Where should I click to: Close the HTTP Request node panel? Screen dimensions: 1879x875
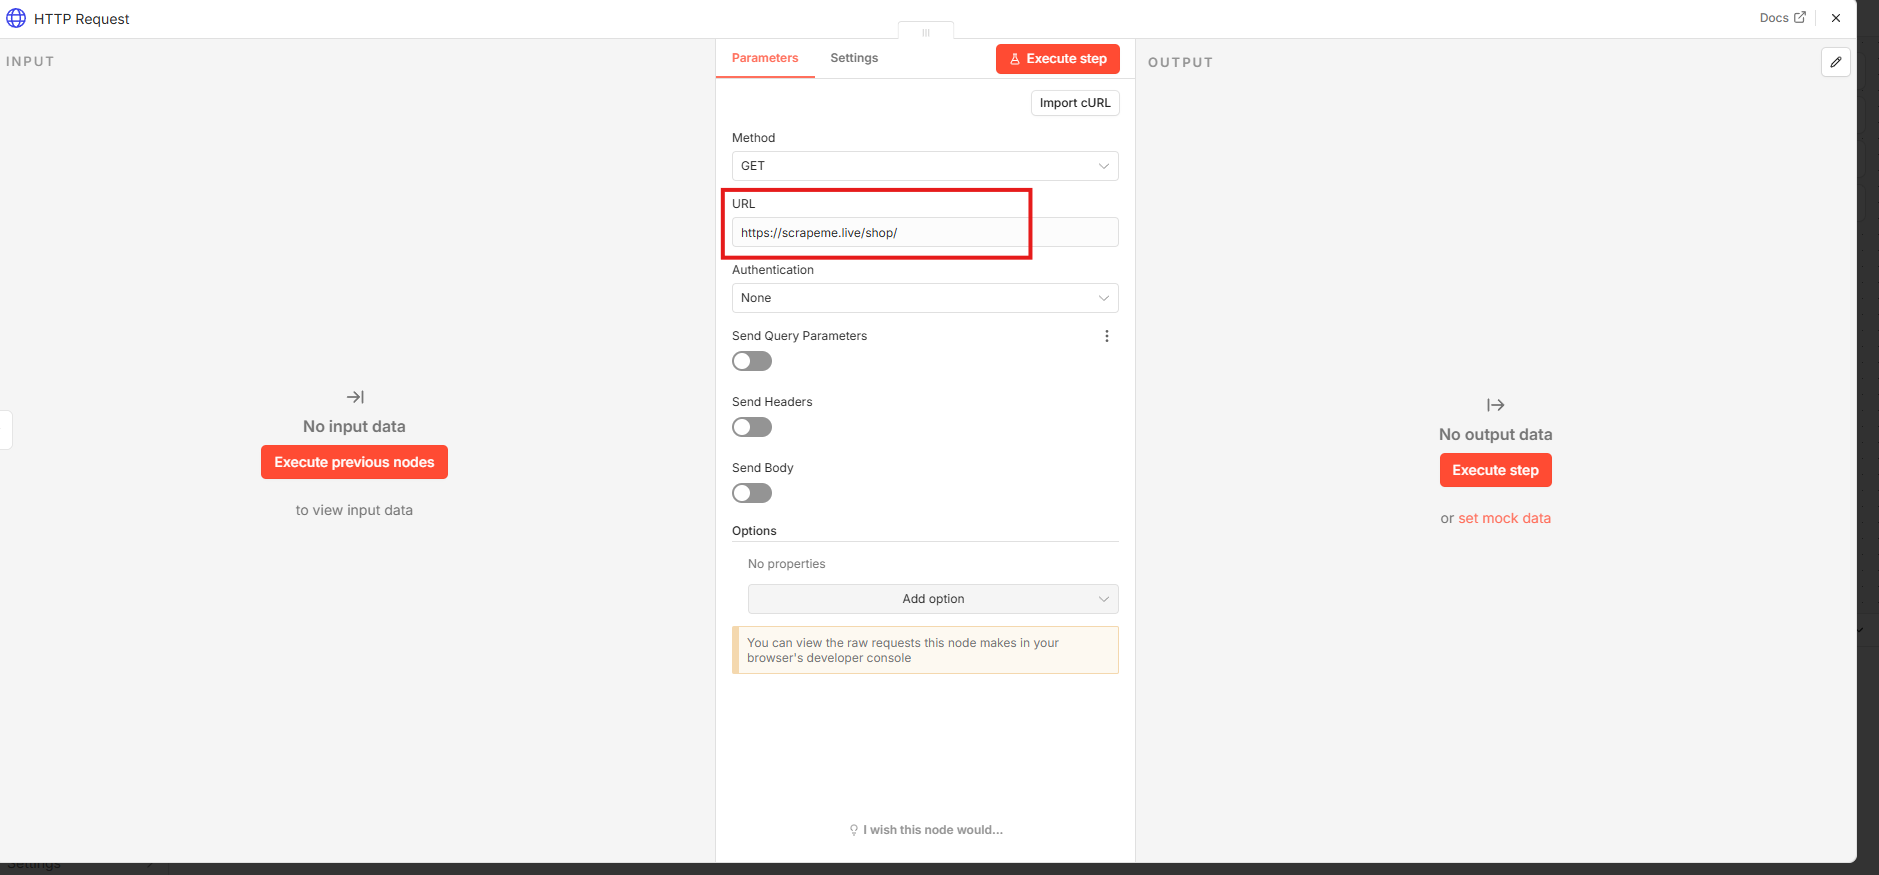click(1836, 18)
